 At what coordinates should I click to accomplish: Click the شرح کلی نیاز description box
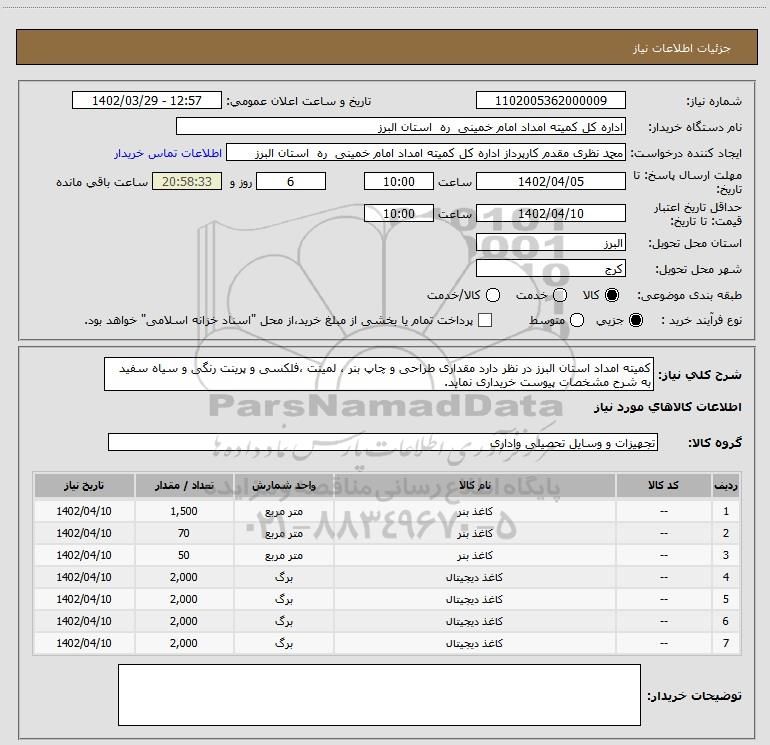379,375
